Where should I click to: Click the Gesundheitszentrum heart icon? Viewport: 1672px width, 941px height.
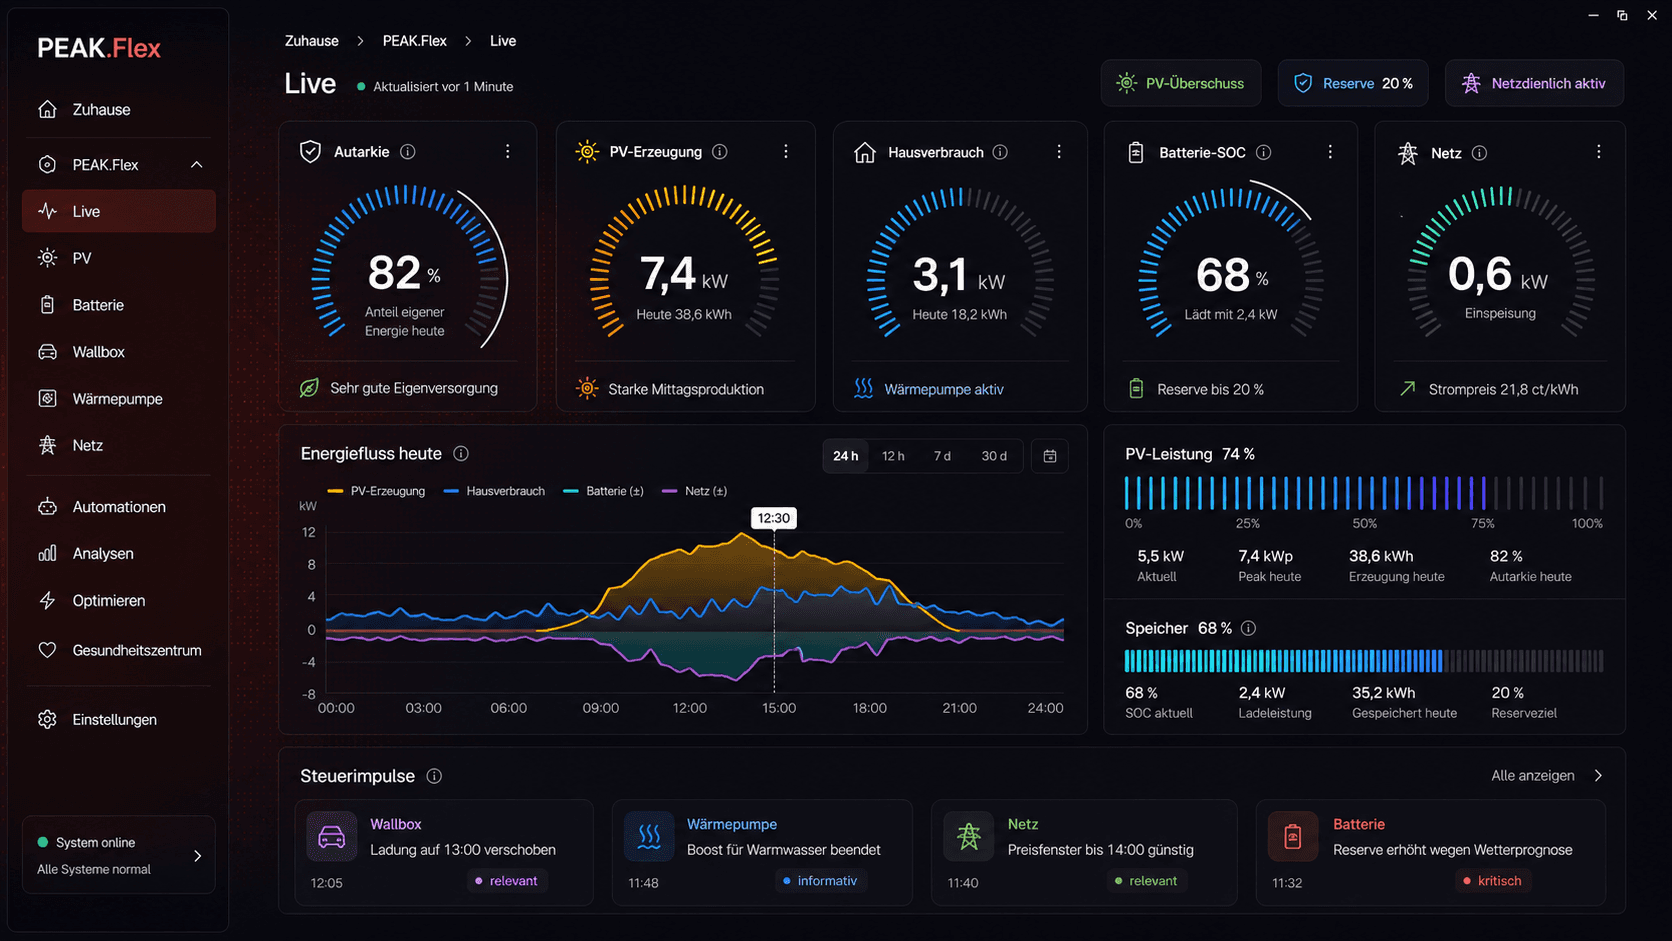47,650
